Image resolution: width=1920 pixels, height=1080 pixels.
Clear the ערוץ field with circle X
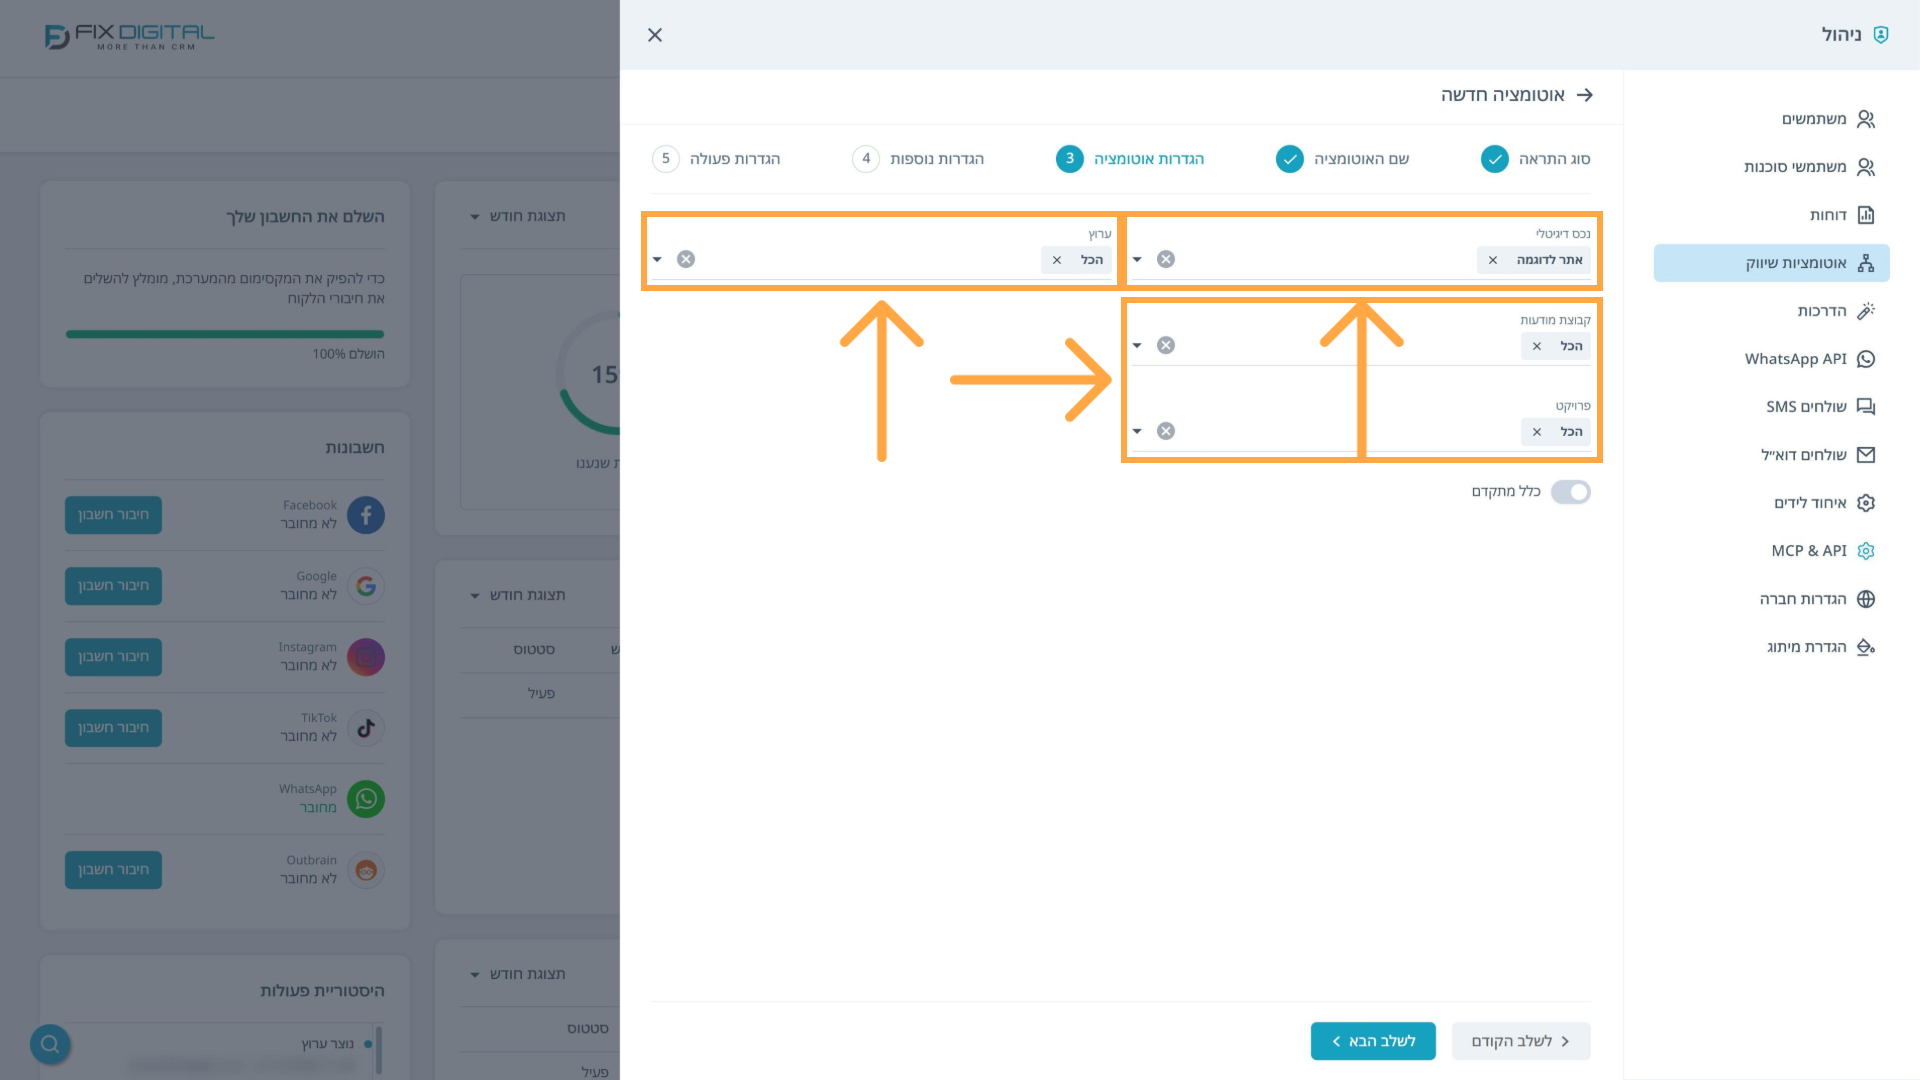(x=686, y=259)
